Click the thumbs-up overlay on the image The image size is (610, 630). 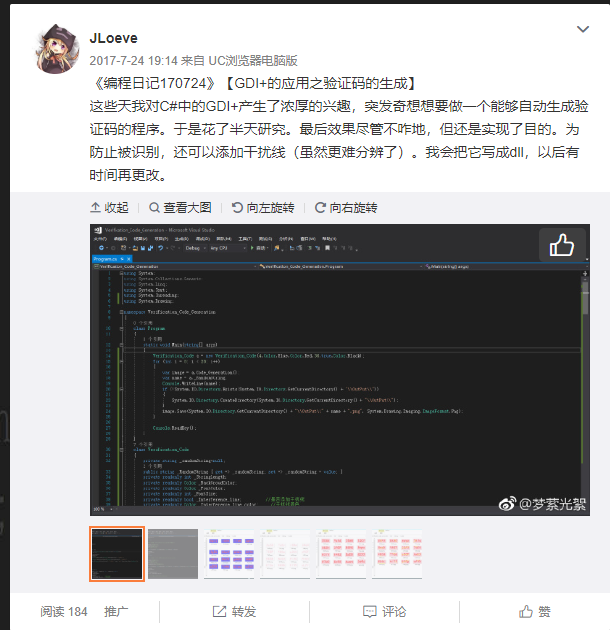[562, 245]
